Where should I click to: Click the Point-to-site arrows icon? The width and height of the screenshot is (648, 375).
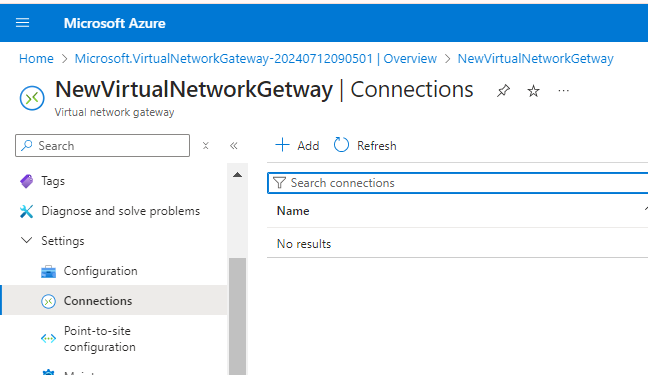click(48, 339)
